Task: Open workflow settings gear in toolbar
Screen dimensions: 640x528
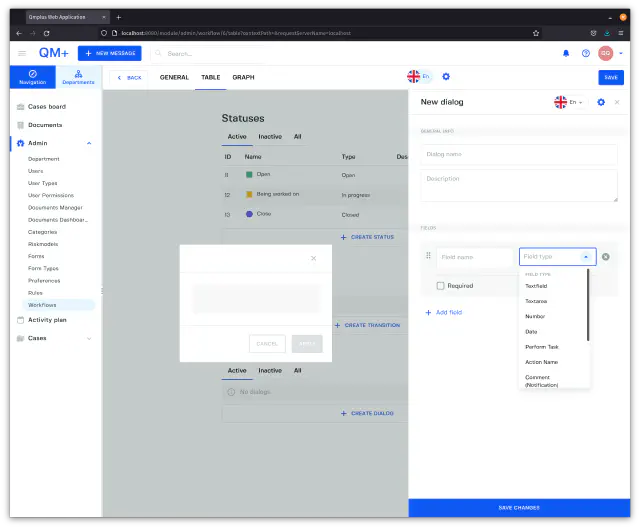Action: point(446,77)
